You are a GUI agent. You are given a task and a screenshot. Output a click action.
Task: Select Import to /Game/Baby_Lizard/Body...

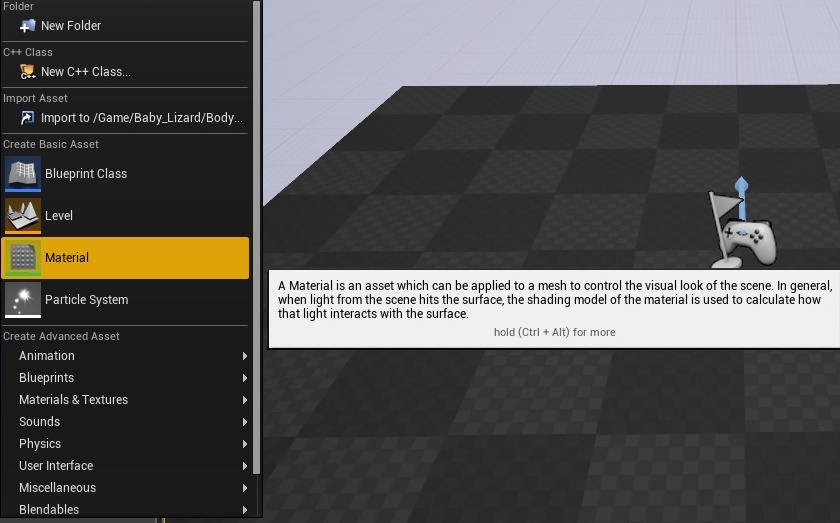[x=124, y=118]
